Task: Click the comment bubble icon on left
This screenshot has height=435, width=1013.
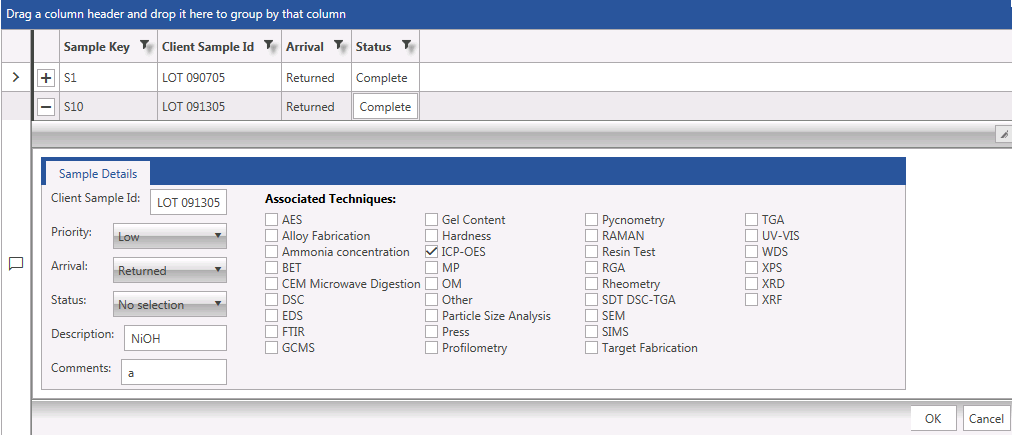Action: click(16, 264)
